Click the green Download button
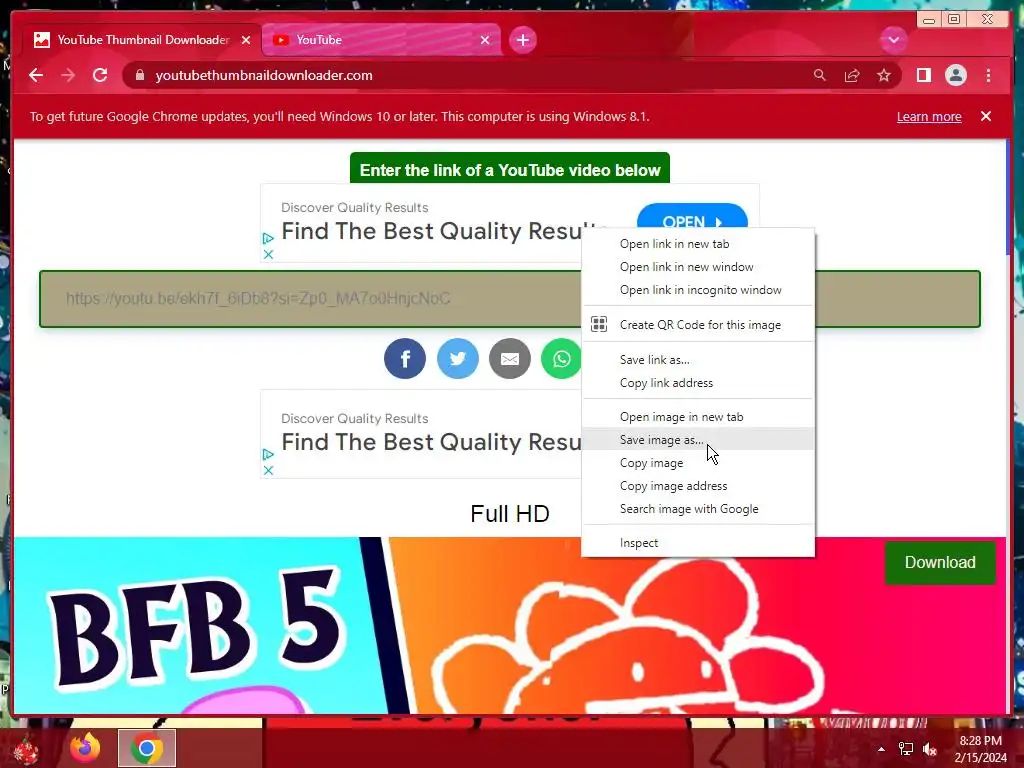This screenshot has height=768, width=1024. [x=940, y=562]
